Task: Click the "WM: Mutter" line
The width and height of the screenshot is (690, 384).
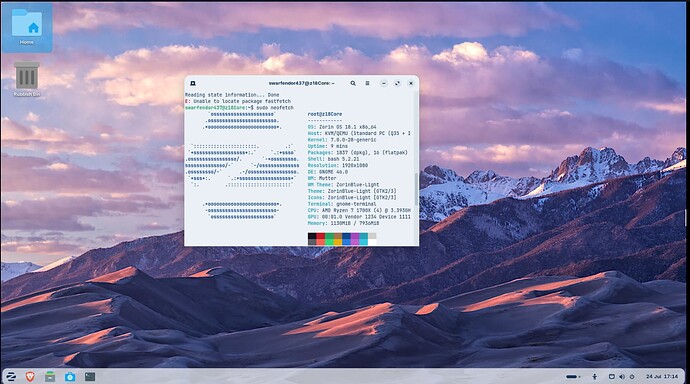Action: [x=322, y=178]
